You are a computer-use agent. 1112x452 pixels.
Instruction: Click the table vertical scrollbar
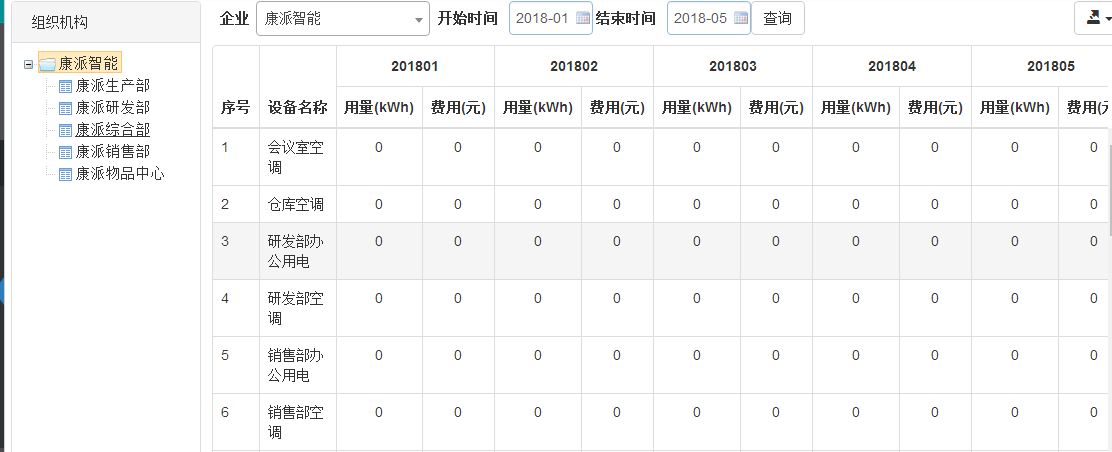tap(1108, 190)
